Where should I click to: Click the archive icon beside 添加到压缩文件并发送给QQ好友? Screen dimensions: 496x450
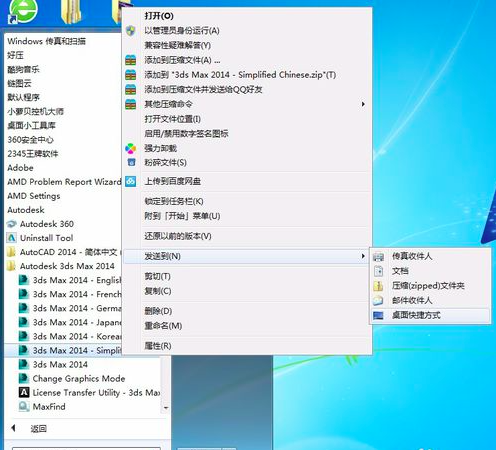tap(130, 90)
